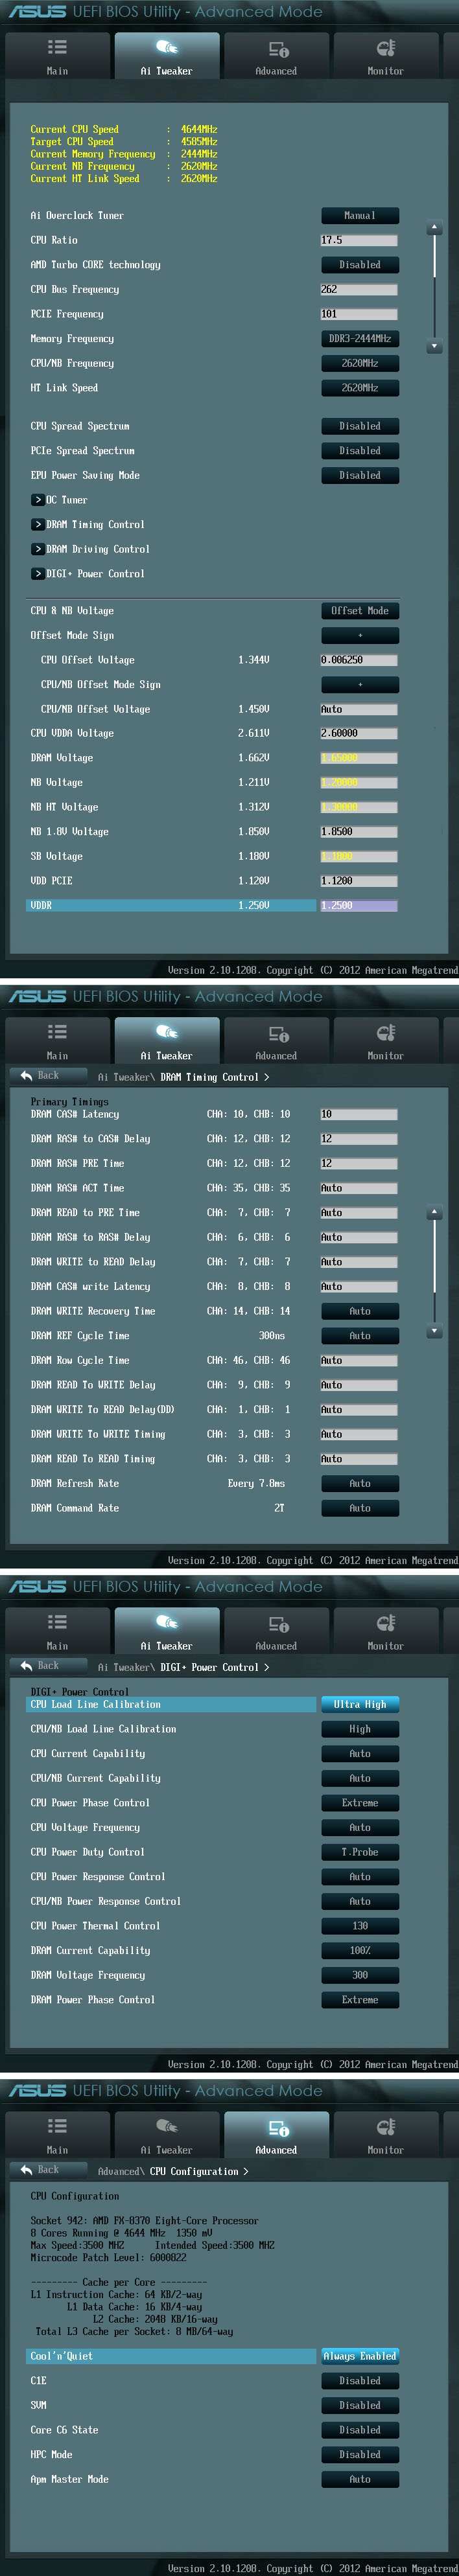Click the Advanced tab icon on the main Ai Tweaker screen

tap(278, 48)
